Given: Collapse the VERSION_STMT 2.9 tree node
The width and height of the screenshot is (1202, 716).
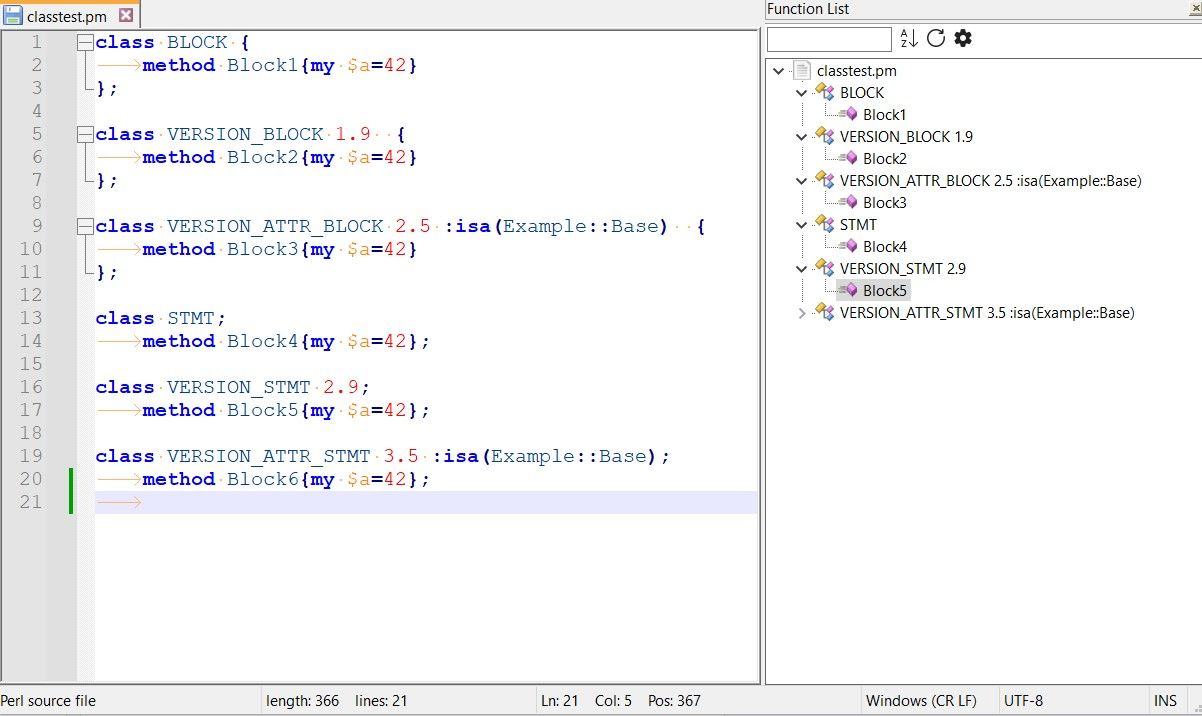Looking at the screenshot, I should [801, 269].
